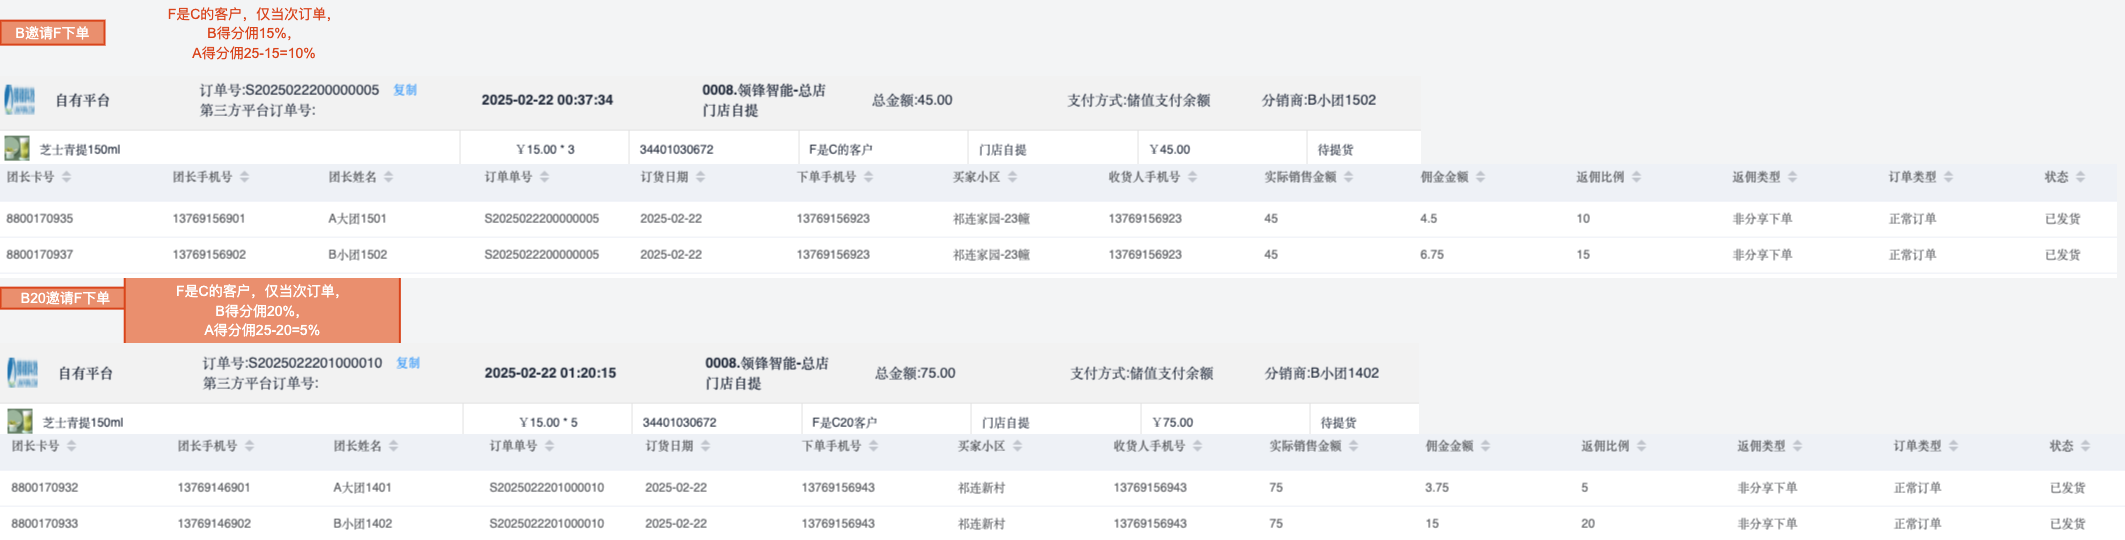Viewport: 2125px width, 540px height.
Task: Sort by 收货人手机号 in order S2025022200000005 table
Action: 1193,177
